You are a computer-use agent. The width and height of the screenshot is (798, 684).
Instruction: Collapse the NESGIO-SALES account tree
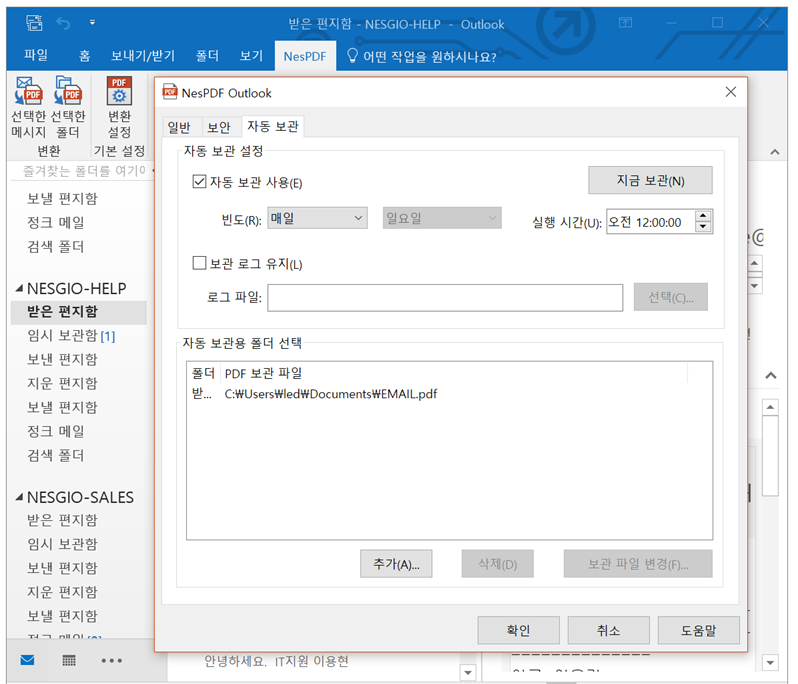(x=19, y=498)
